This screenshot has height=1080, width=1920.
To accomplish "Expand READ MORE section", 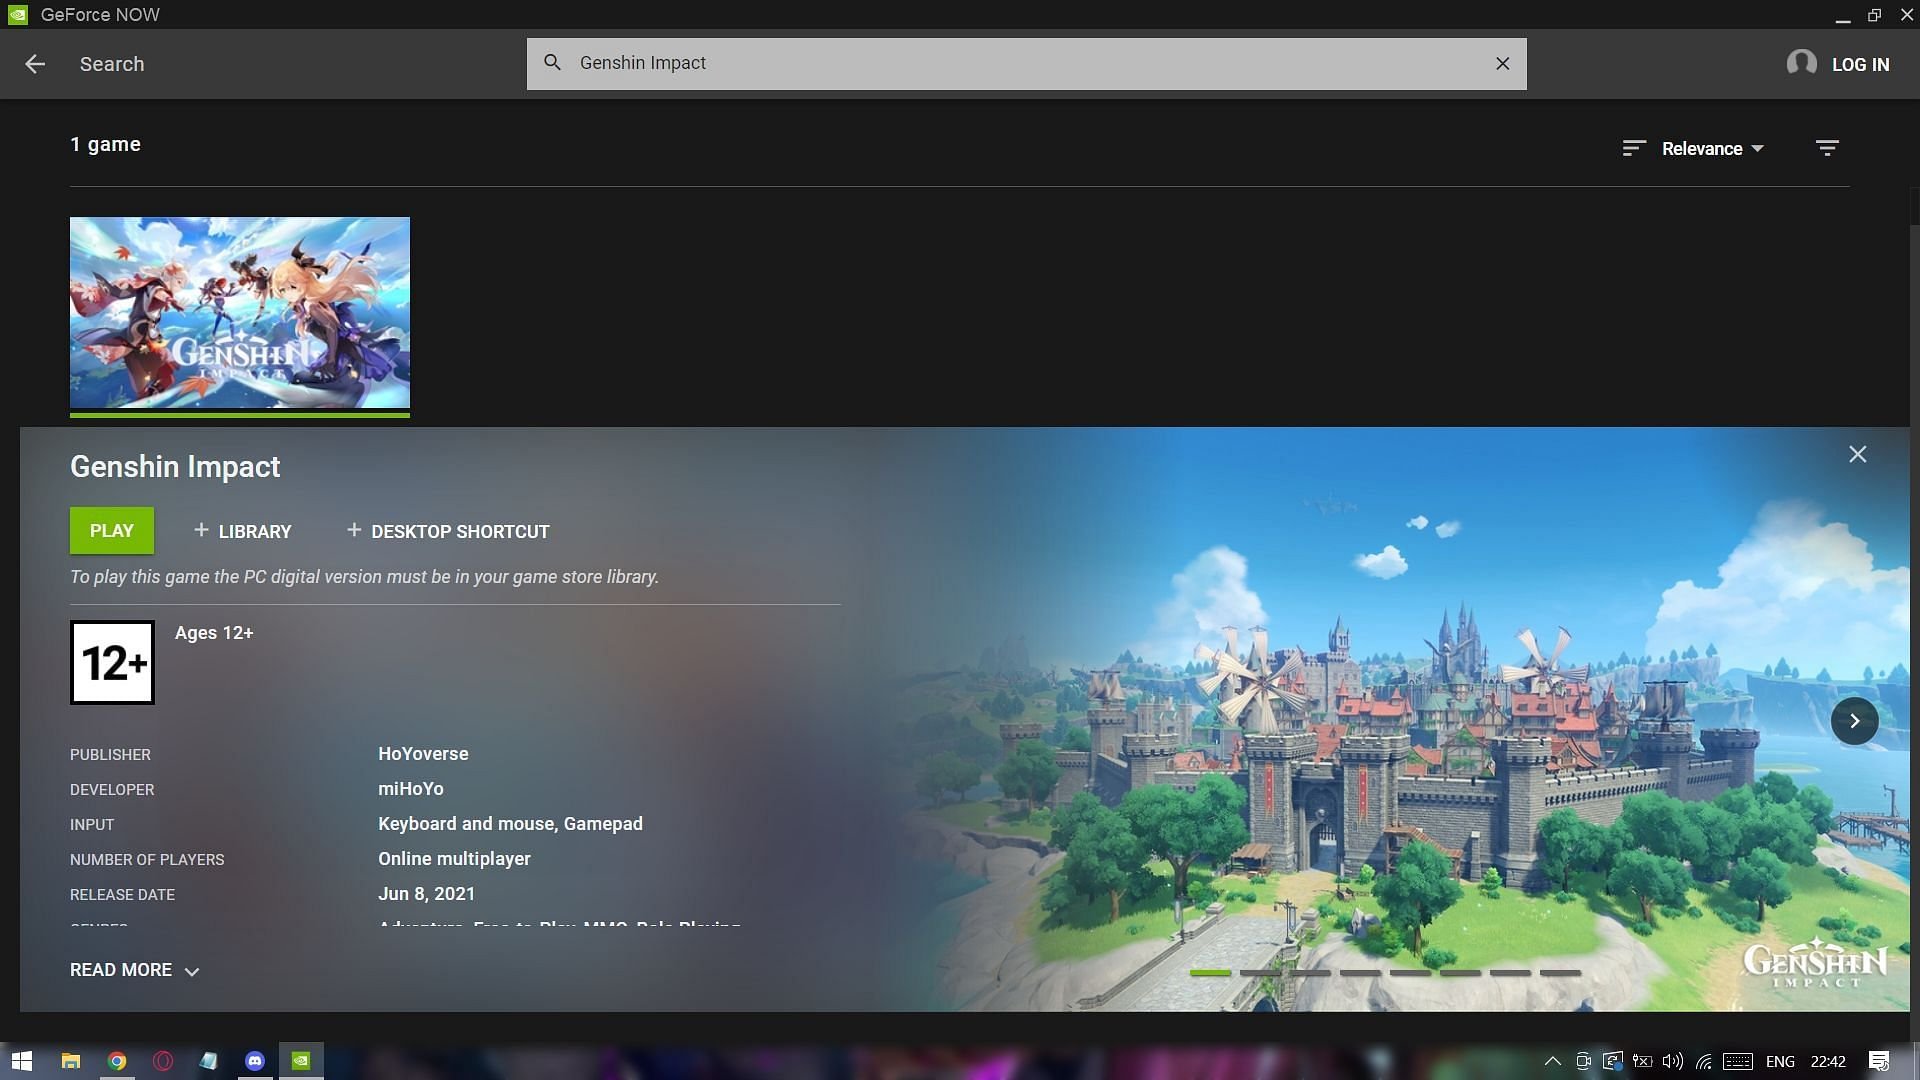I will tap(133, 969).
